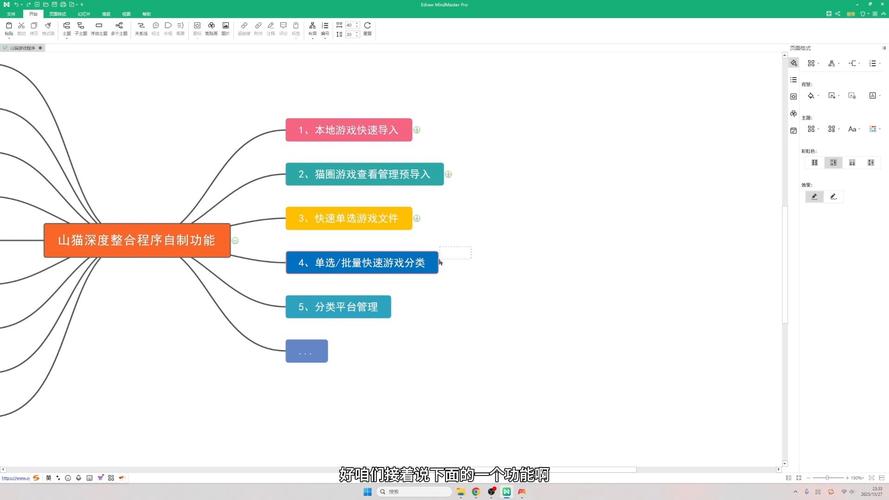Click the Cut scissors icon
Viewport: 889px width, 500px height.
coord(21,26)
